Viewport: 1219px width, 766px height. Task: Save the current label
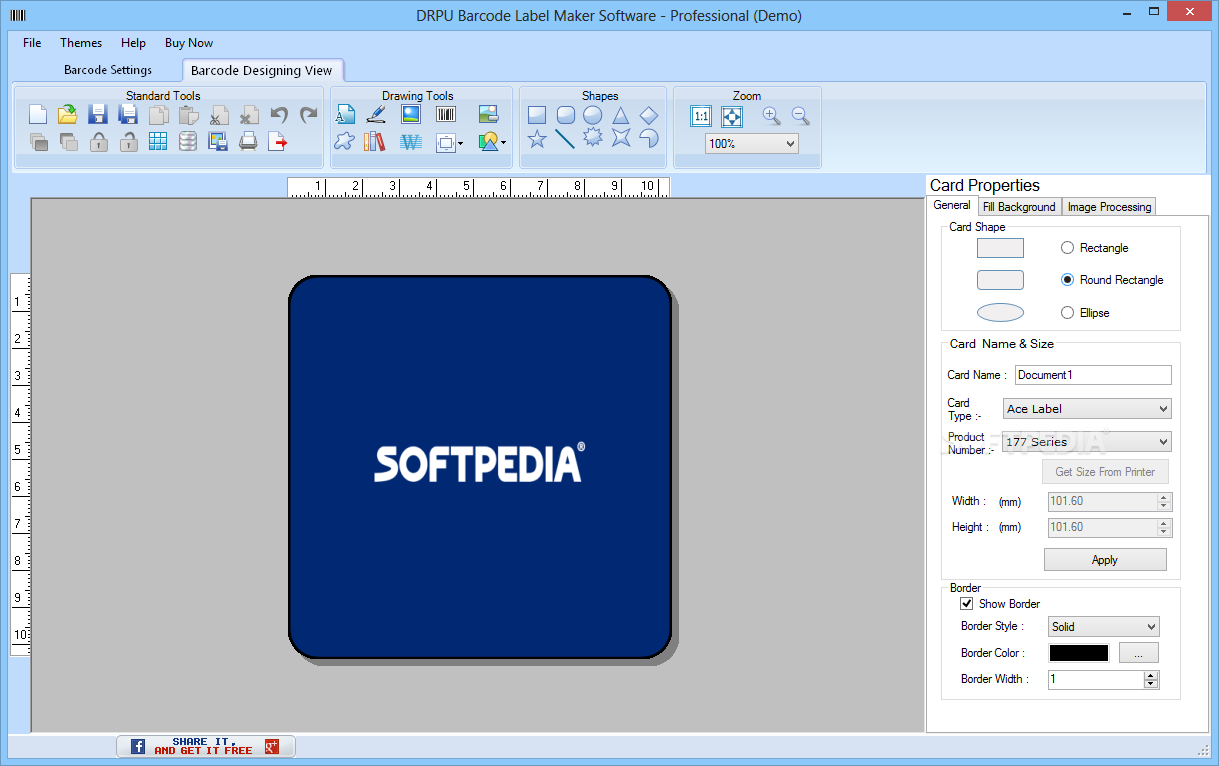(97, 115)
